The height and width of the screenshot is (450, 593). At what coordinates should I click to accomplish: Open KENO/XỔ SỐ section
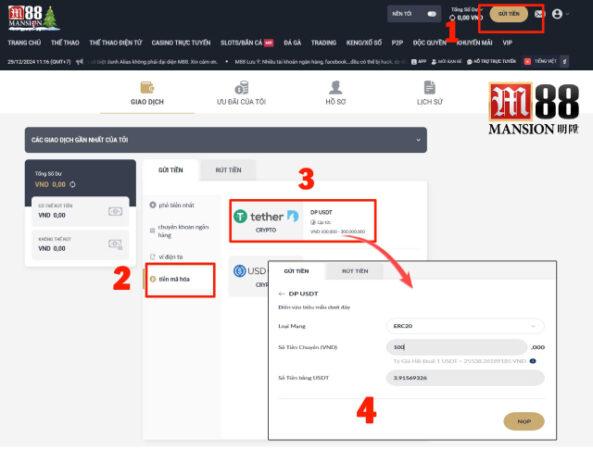click(364, 43)
